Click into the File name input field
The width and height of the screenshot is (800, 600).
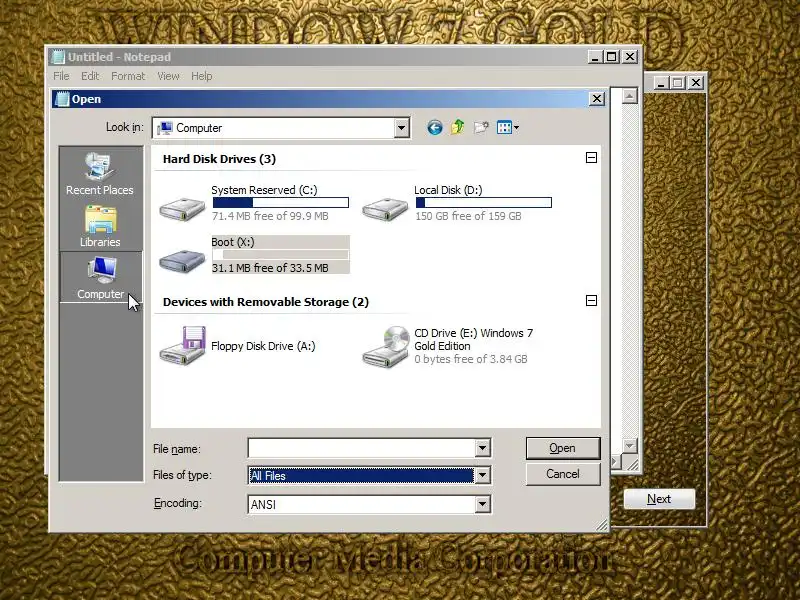click(361, 448)
